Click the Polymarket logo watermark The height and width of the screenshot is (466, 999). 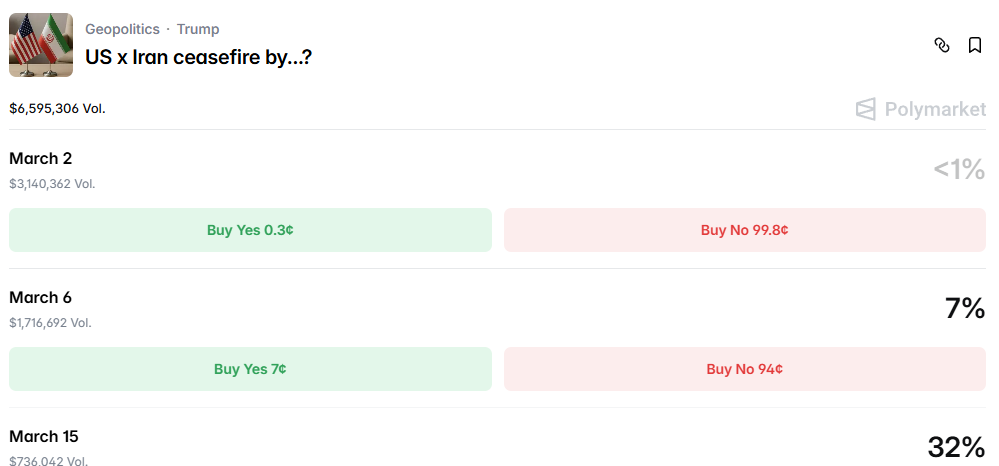coord(921,109)
